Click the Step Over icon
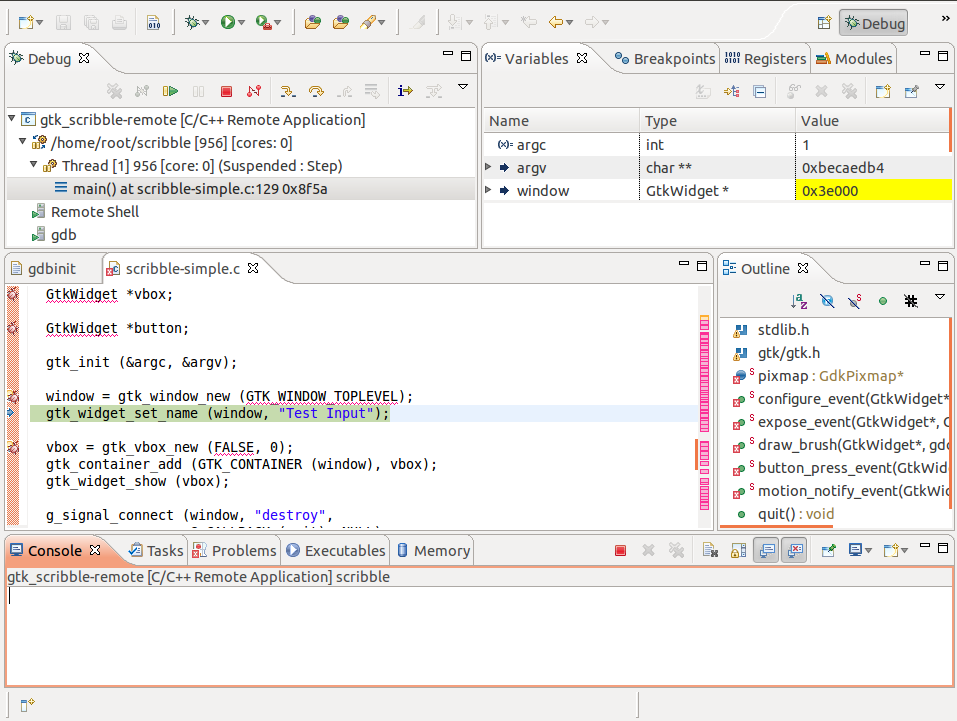Screen dimensions: 957x721 [316, 92]
